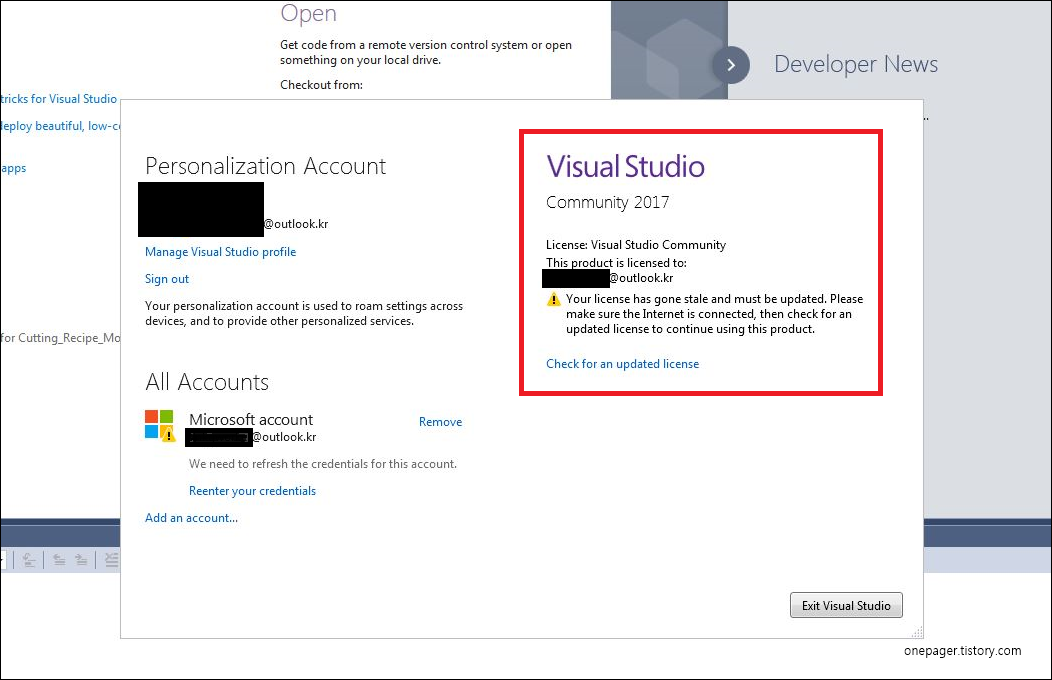Open the 'tricks for Visual Studio' link
1052x680 pixels.
point(58,99)
